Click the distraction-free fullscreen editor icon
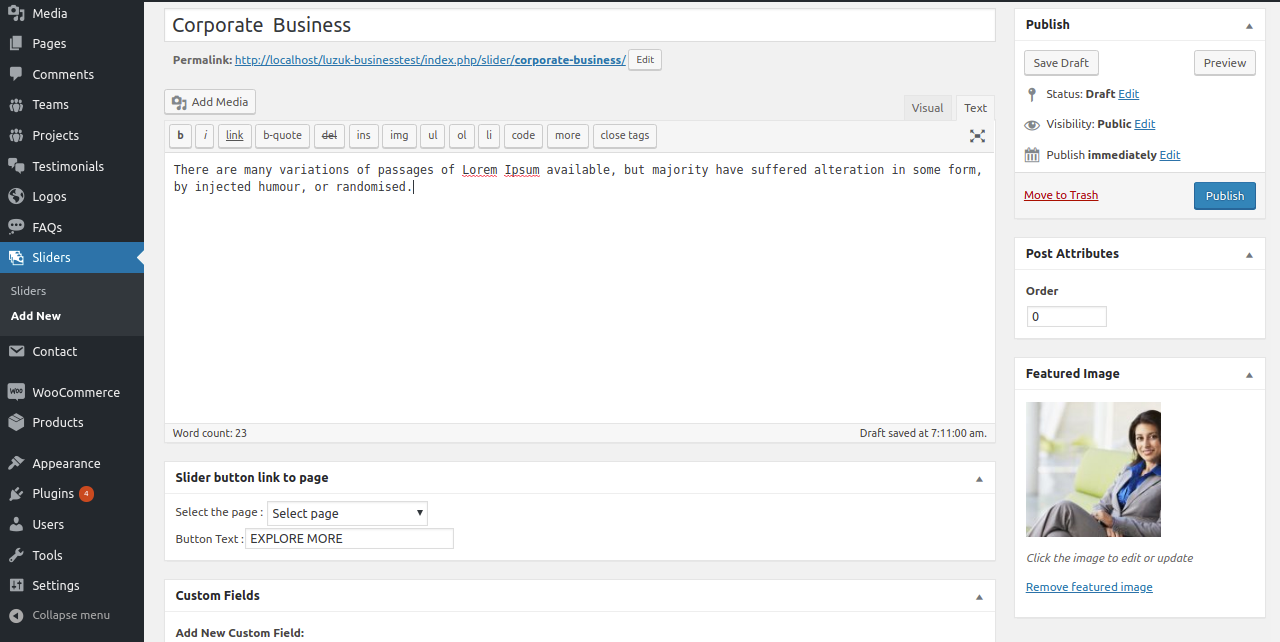 click(977, 136)
